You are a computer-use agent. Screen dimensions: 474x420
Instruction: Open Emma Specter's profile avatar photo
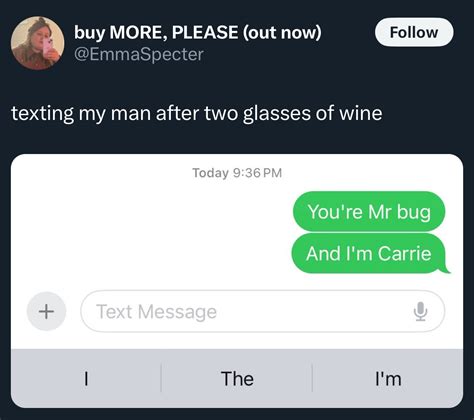(x=37, y=43)
